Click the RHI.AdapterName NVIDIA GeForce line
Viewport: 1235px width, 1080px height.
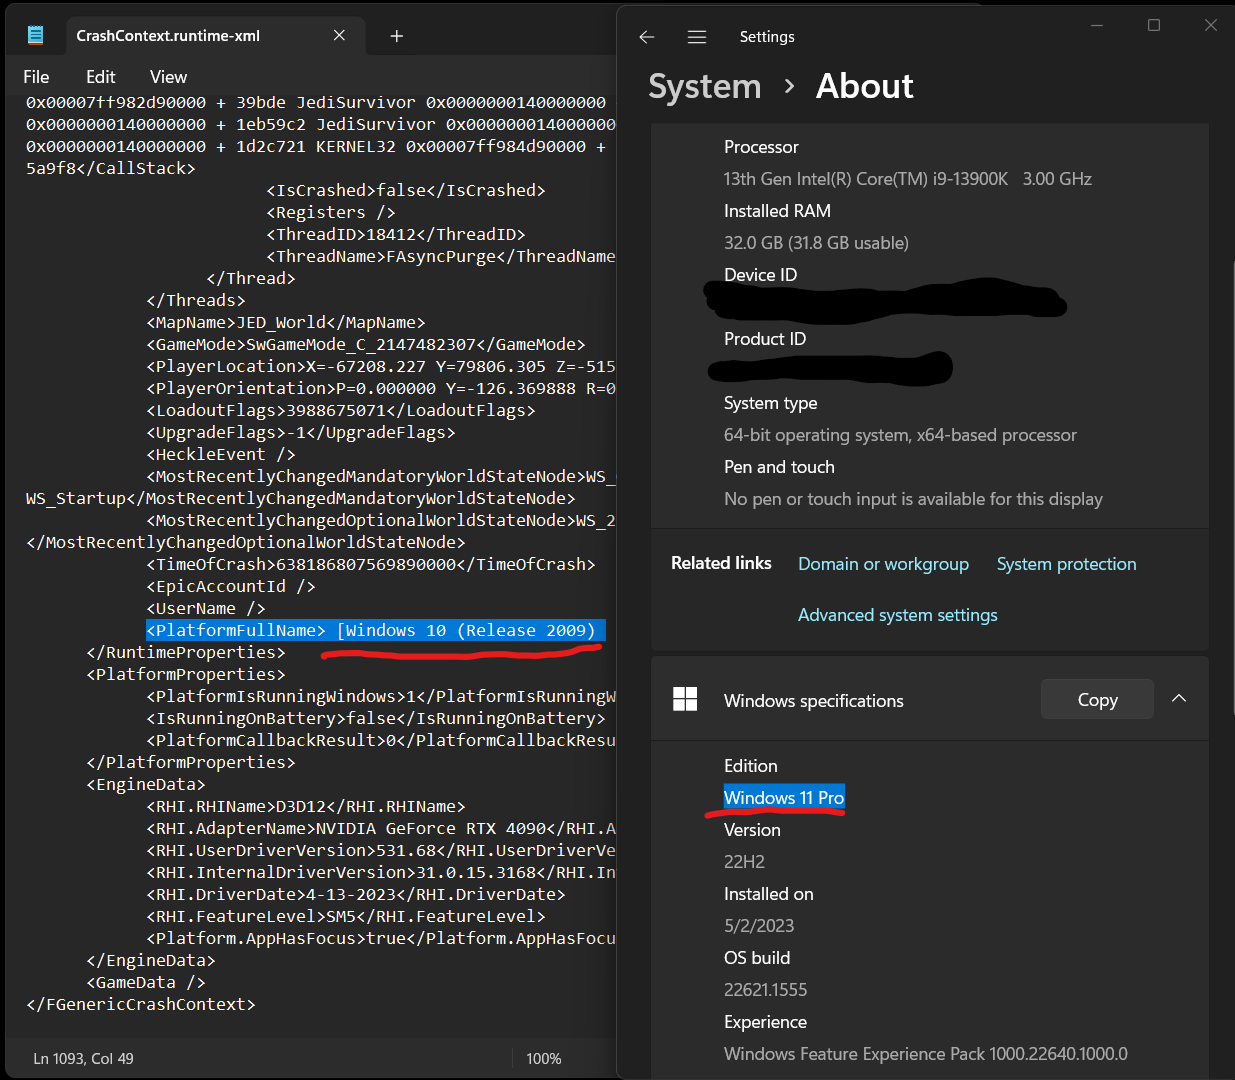click(381, 828)
